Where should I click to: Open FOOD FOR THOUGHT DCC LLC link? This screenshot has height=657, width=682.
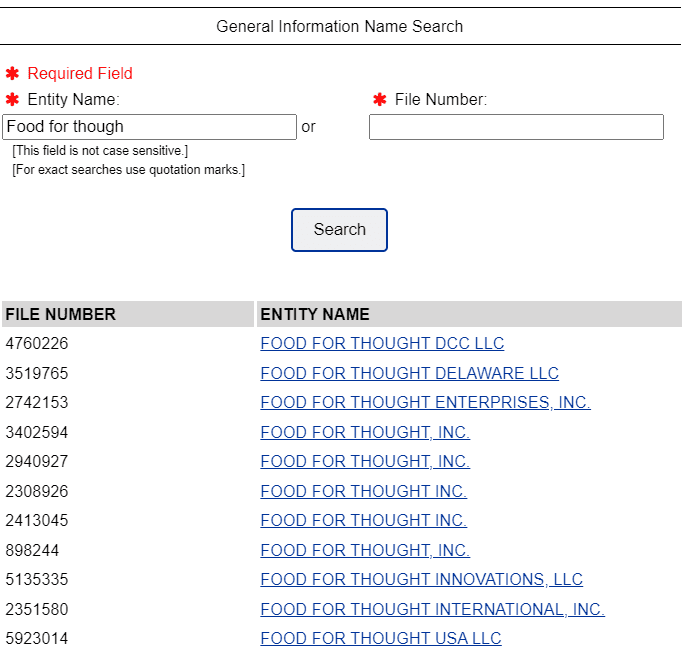pos(382,344)
